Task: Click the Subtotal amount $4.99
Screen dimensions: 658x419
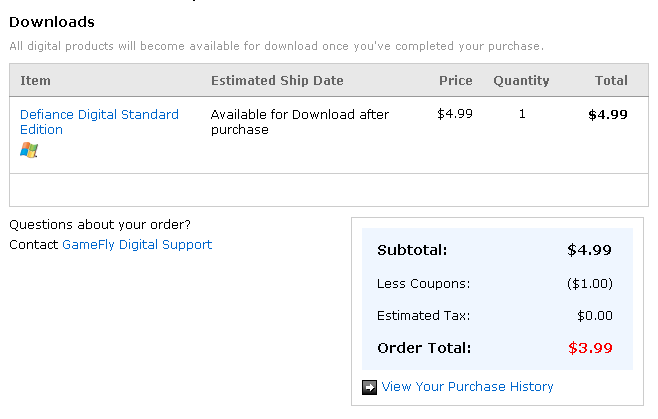Action: [589, 250]
